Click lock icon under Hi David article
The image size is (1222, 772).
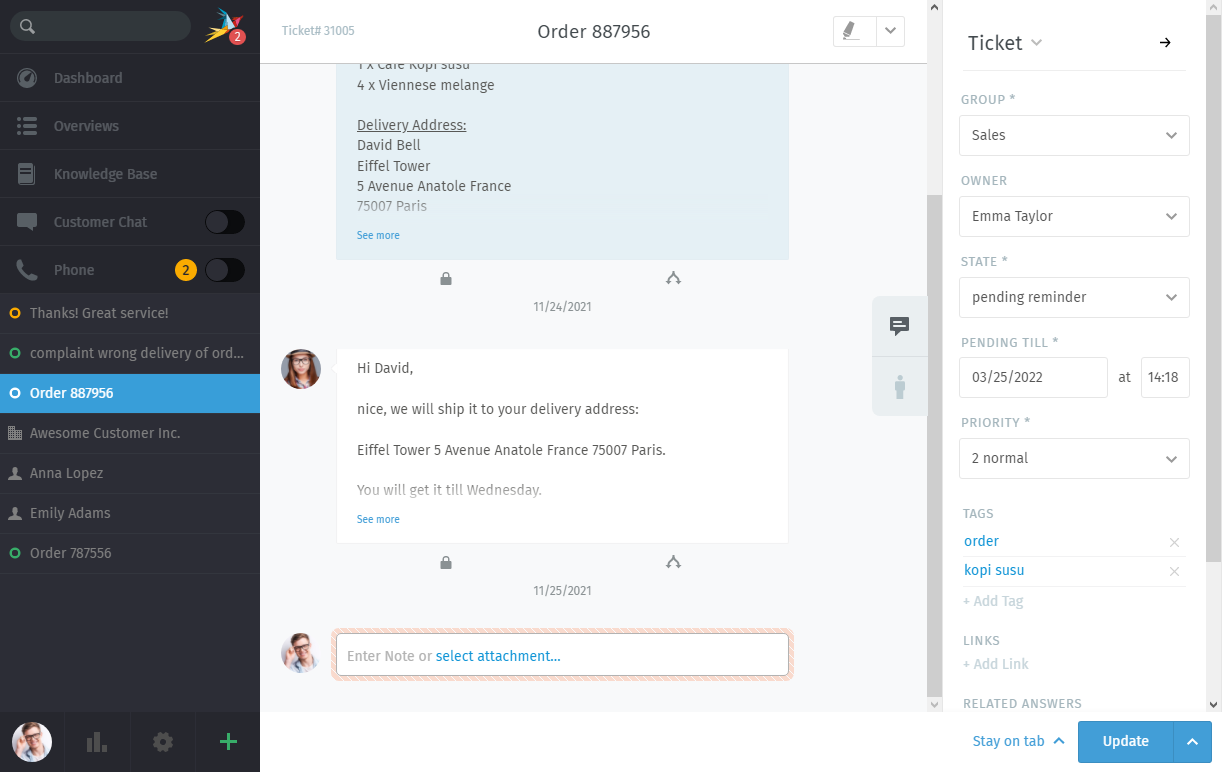[x=446, y=562]
